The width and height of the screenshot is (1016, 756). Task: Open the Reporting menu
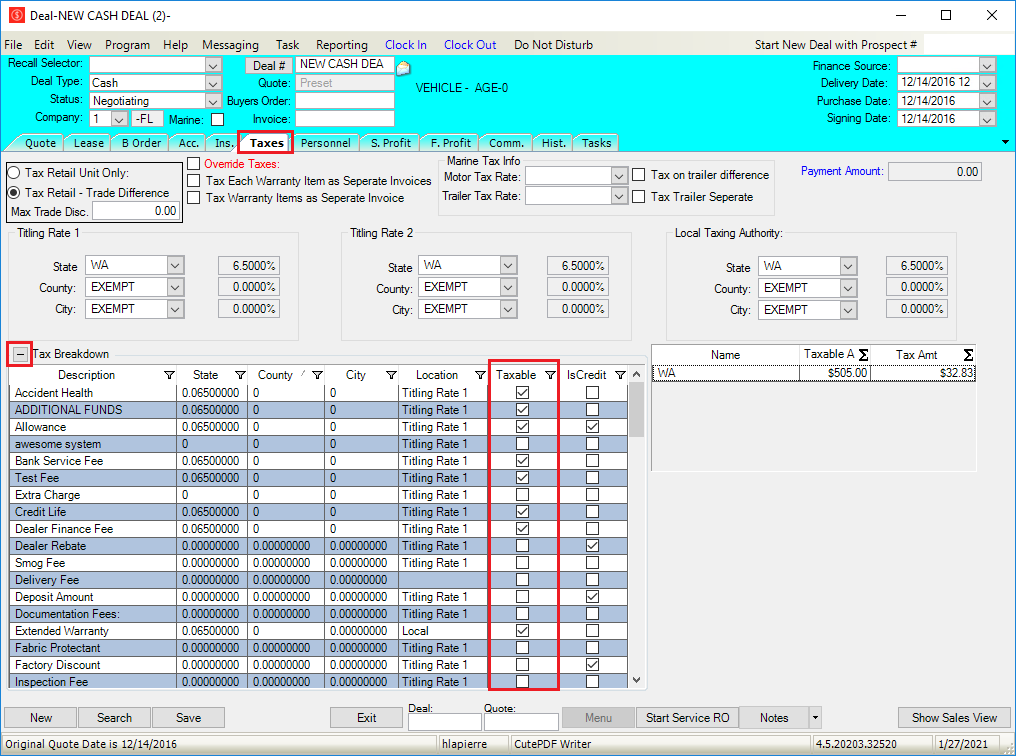coord(341,45)
